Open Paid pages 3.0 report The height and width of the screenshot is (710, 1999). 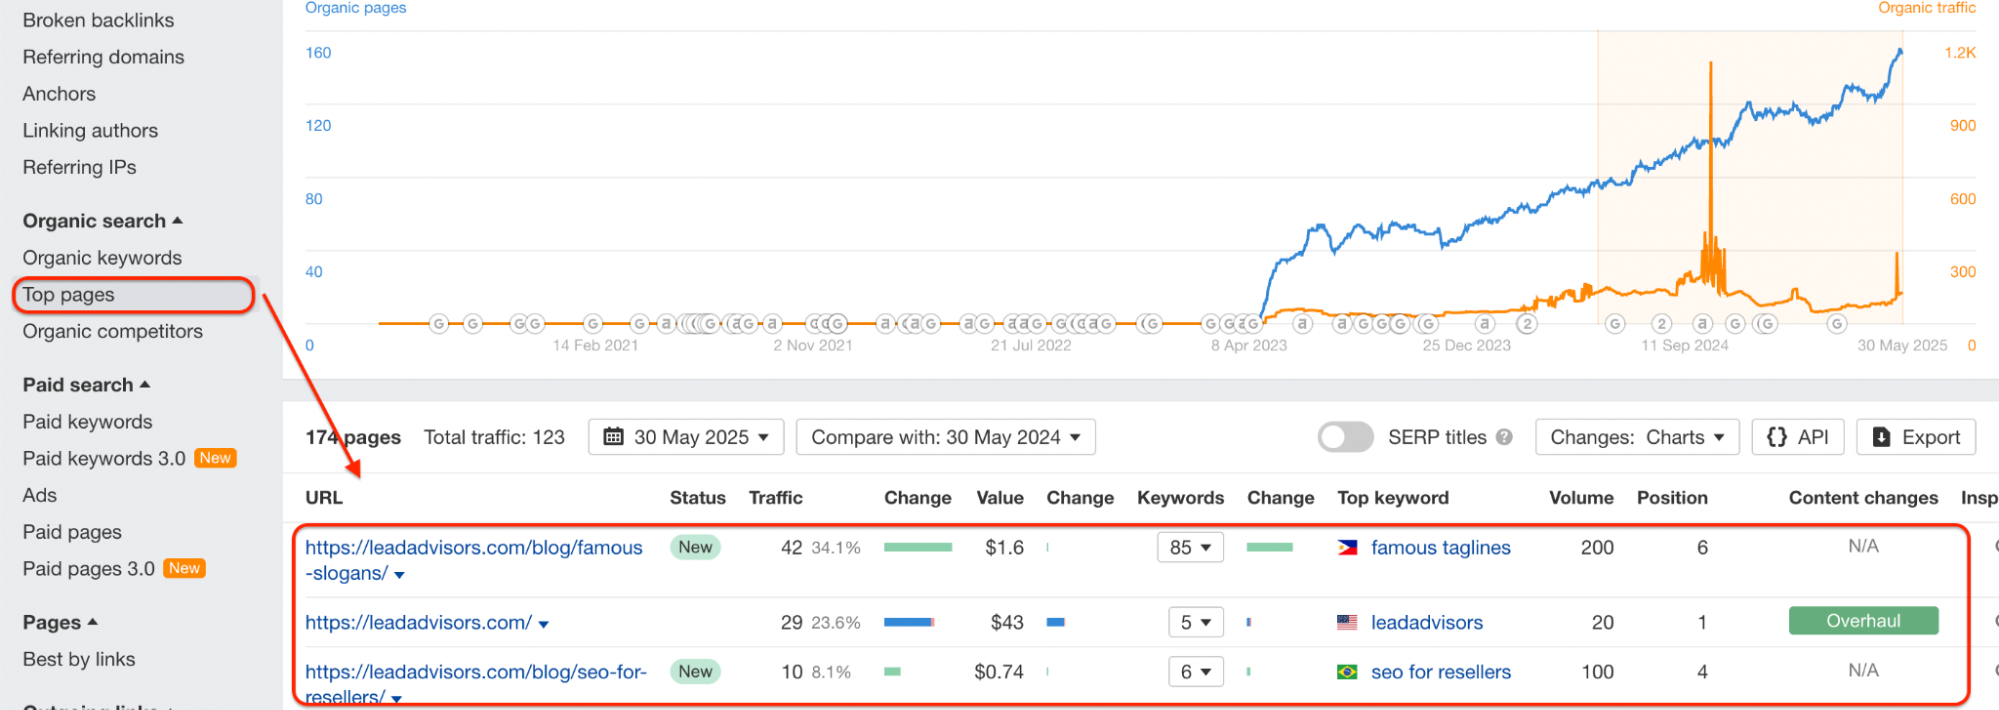coord(88,568)
